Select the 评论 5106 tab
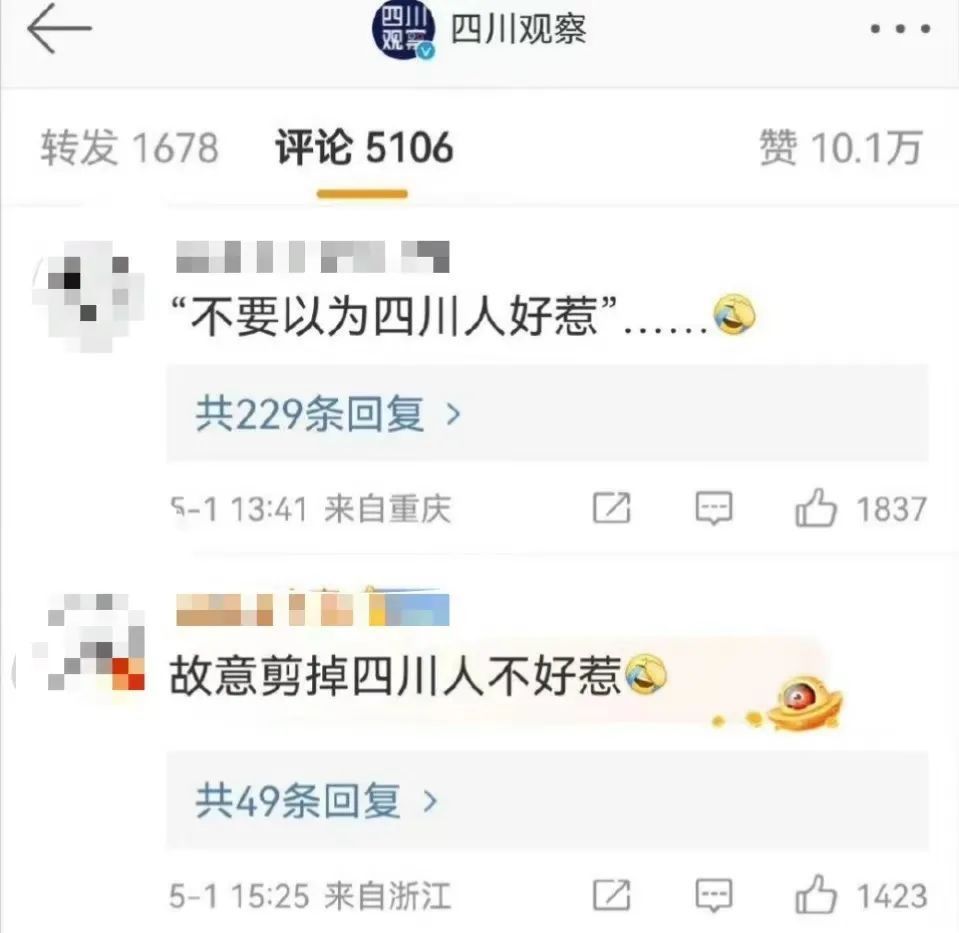The width and height of the screenshot is (959, 933). [x=364, y=147]
